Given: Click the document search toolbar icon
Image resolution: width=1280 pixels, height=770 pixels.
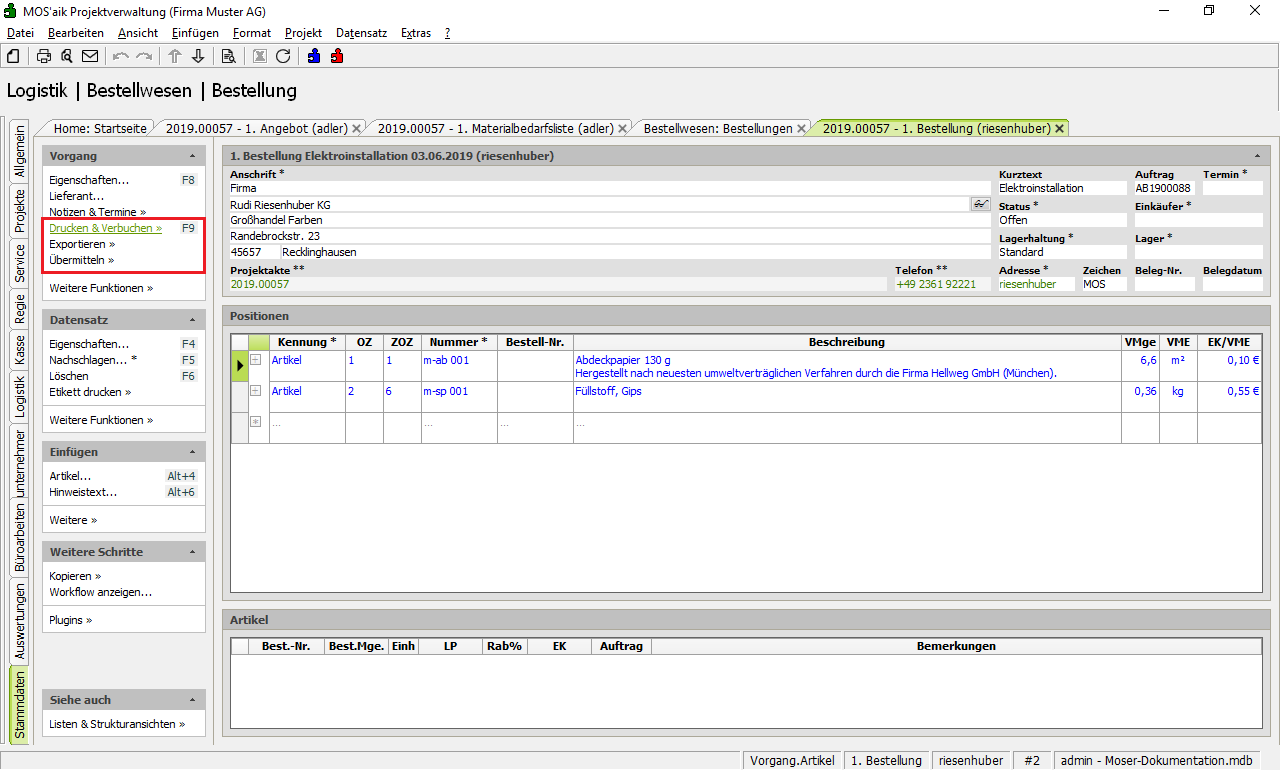Looking at the screenshot, I should (229, 56).
